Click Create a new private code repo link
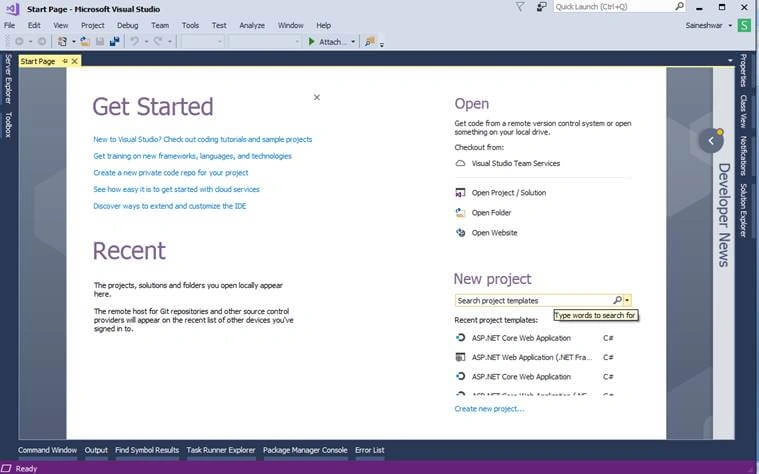The height and width of the screenshot is (474, 759). (170, 173)
